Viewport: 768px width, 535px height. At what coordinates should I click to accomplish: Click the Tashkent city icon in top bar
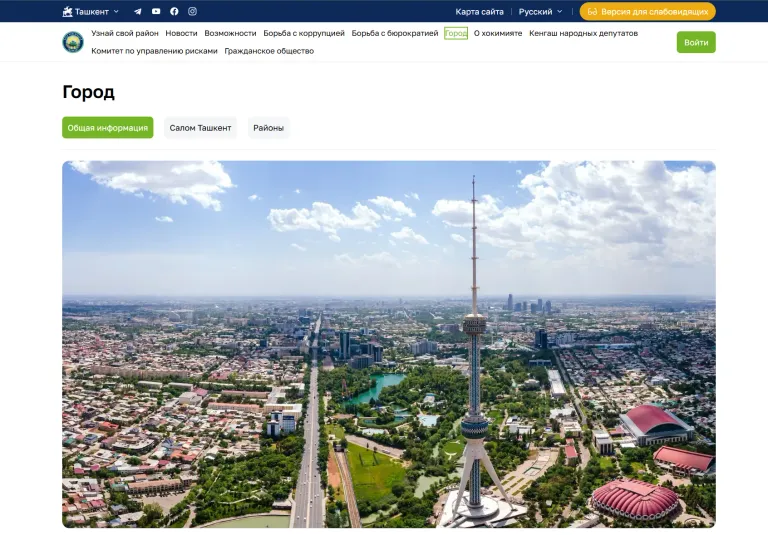coord(68,11)
